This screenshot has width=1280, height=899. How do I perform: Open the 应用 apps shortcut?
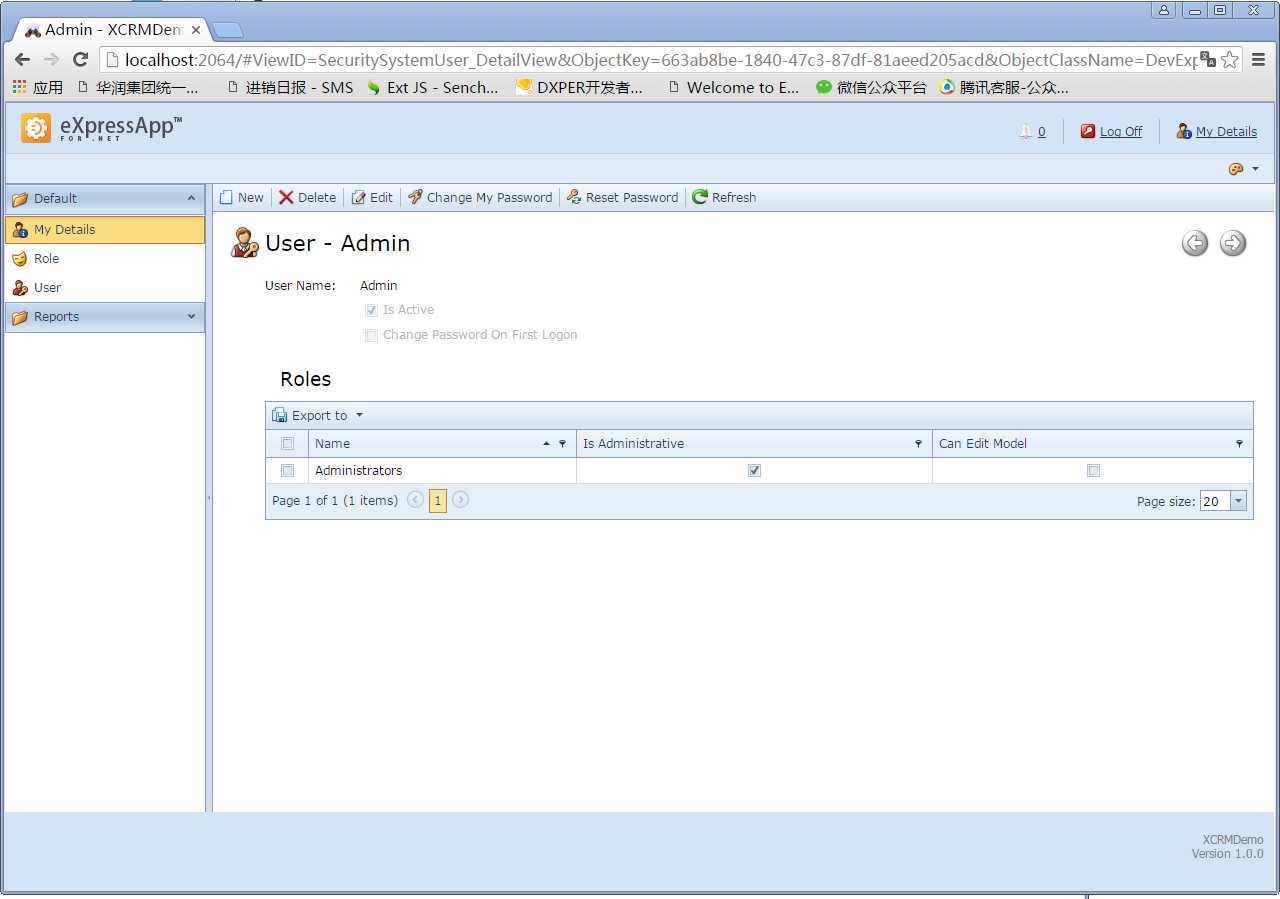pos(38,87)
